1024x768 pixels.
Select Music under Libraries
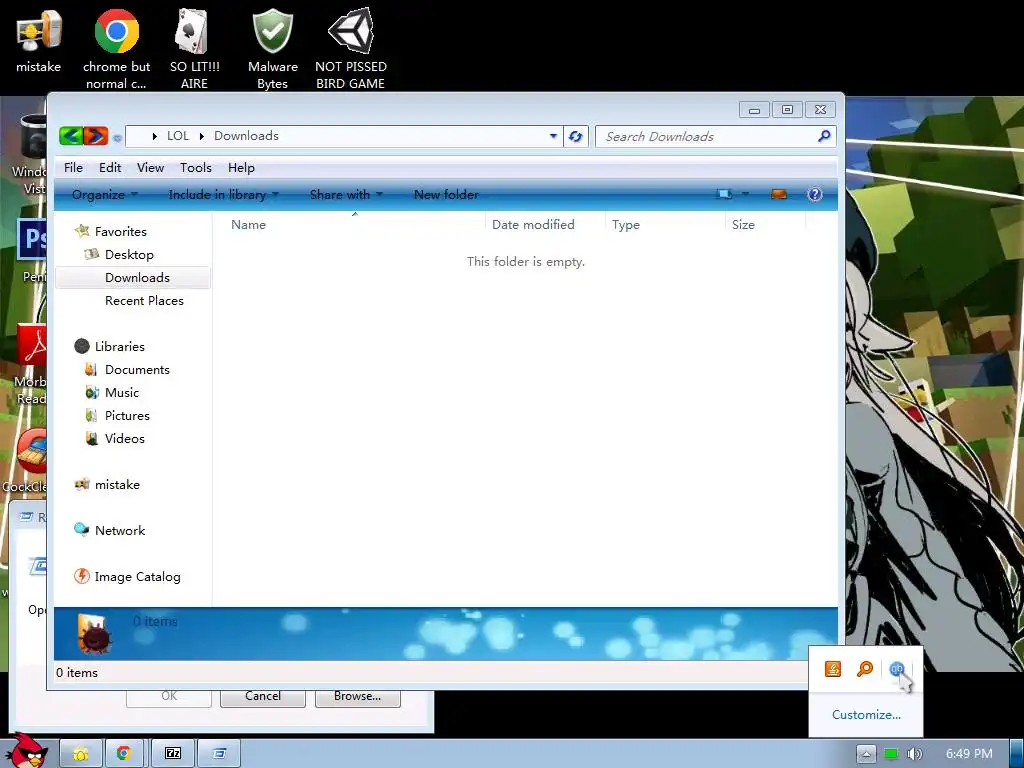(121, 392)
